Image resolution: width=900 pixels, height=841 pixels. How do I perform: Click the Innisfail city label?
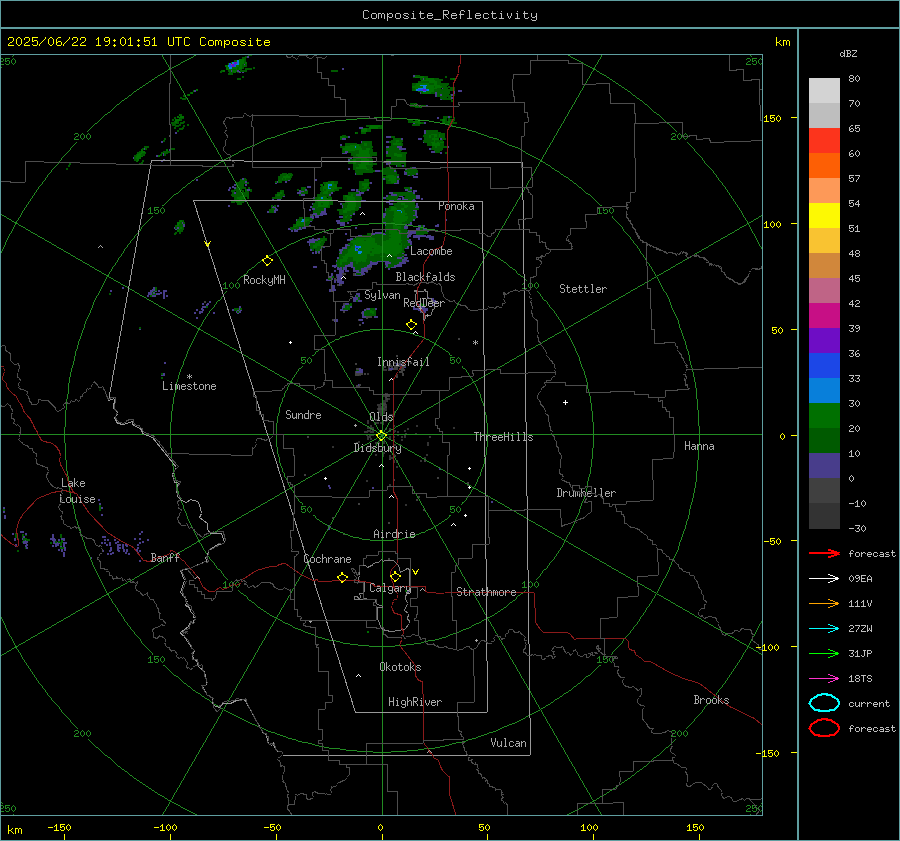click(403, 362)
